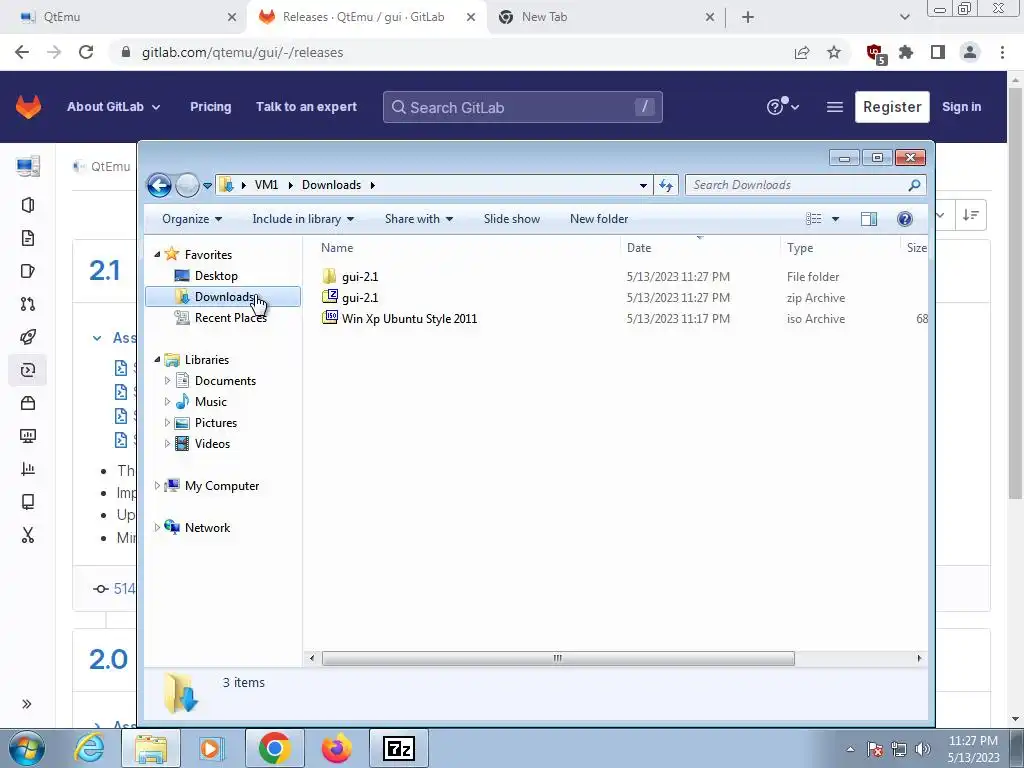This screenshot has width=1024, height=768.
Task: Select the gui-2.1 zip archive icon
Action: 330,297
